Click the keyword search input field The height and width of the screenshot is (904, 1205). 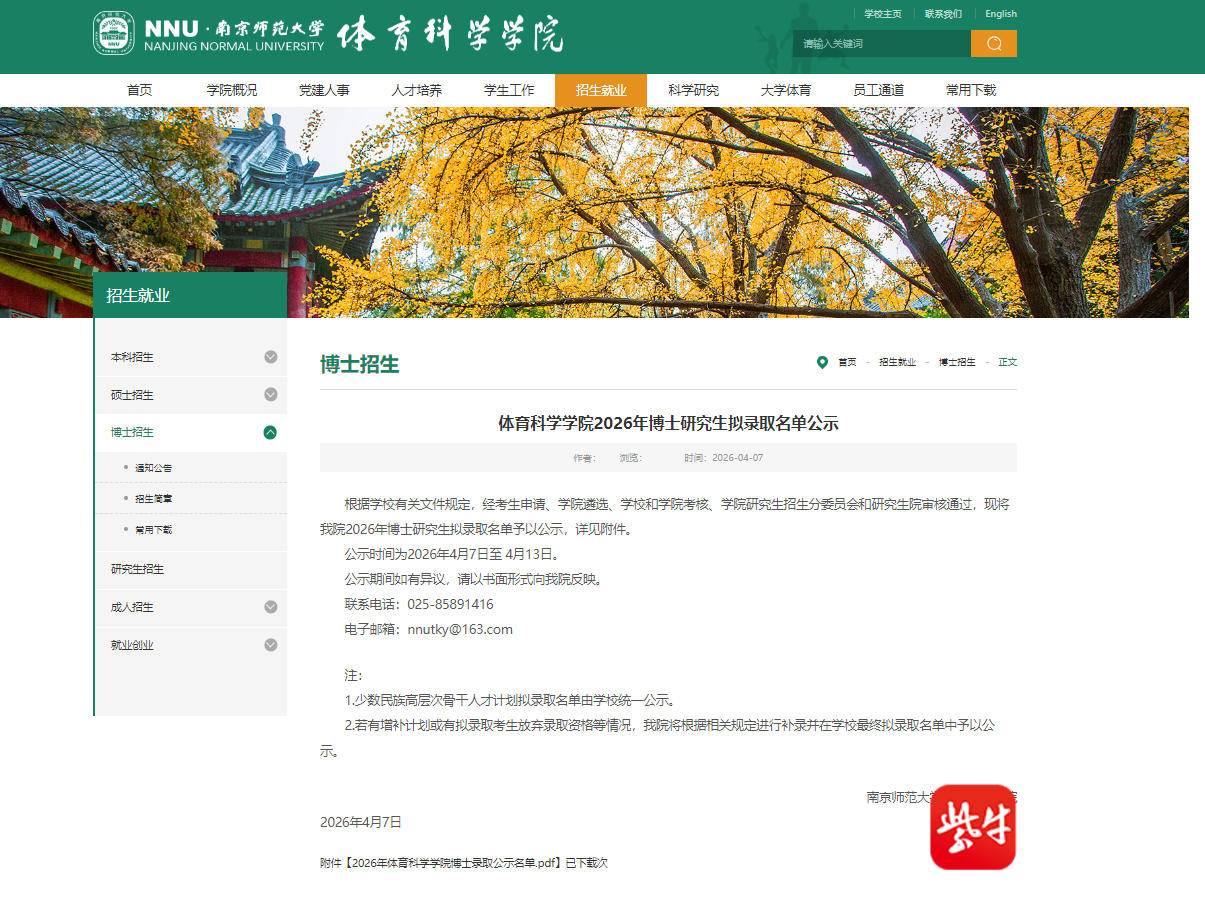pos(881,43)
